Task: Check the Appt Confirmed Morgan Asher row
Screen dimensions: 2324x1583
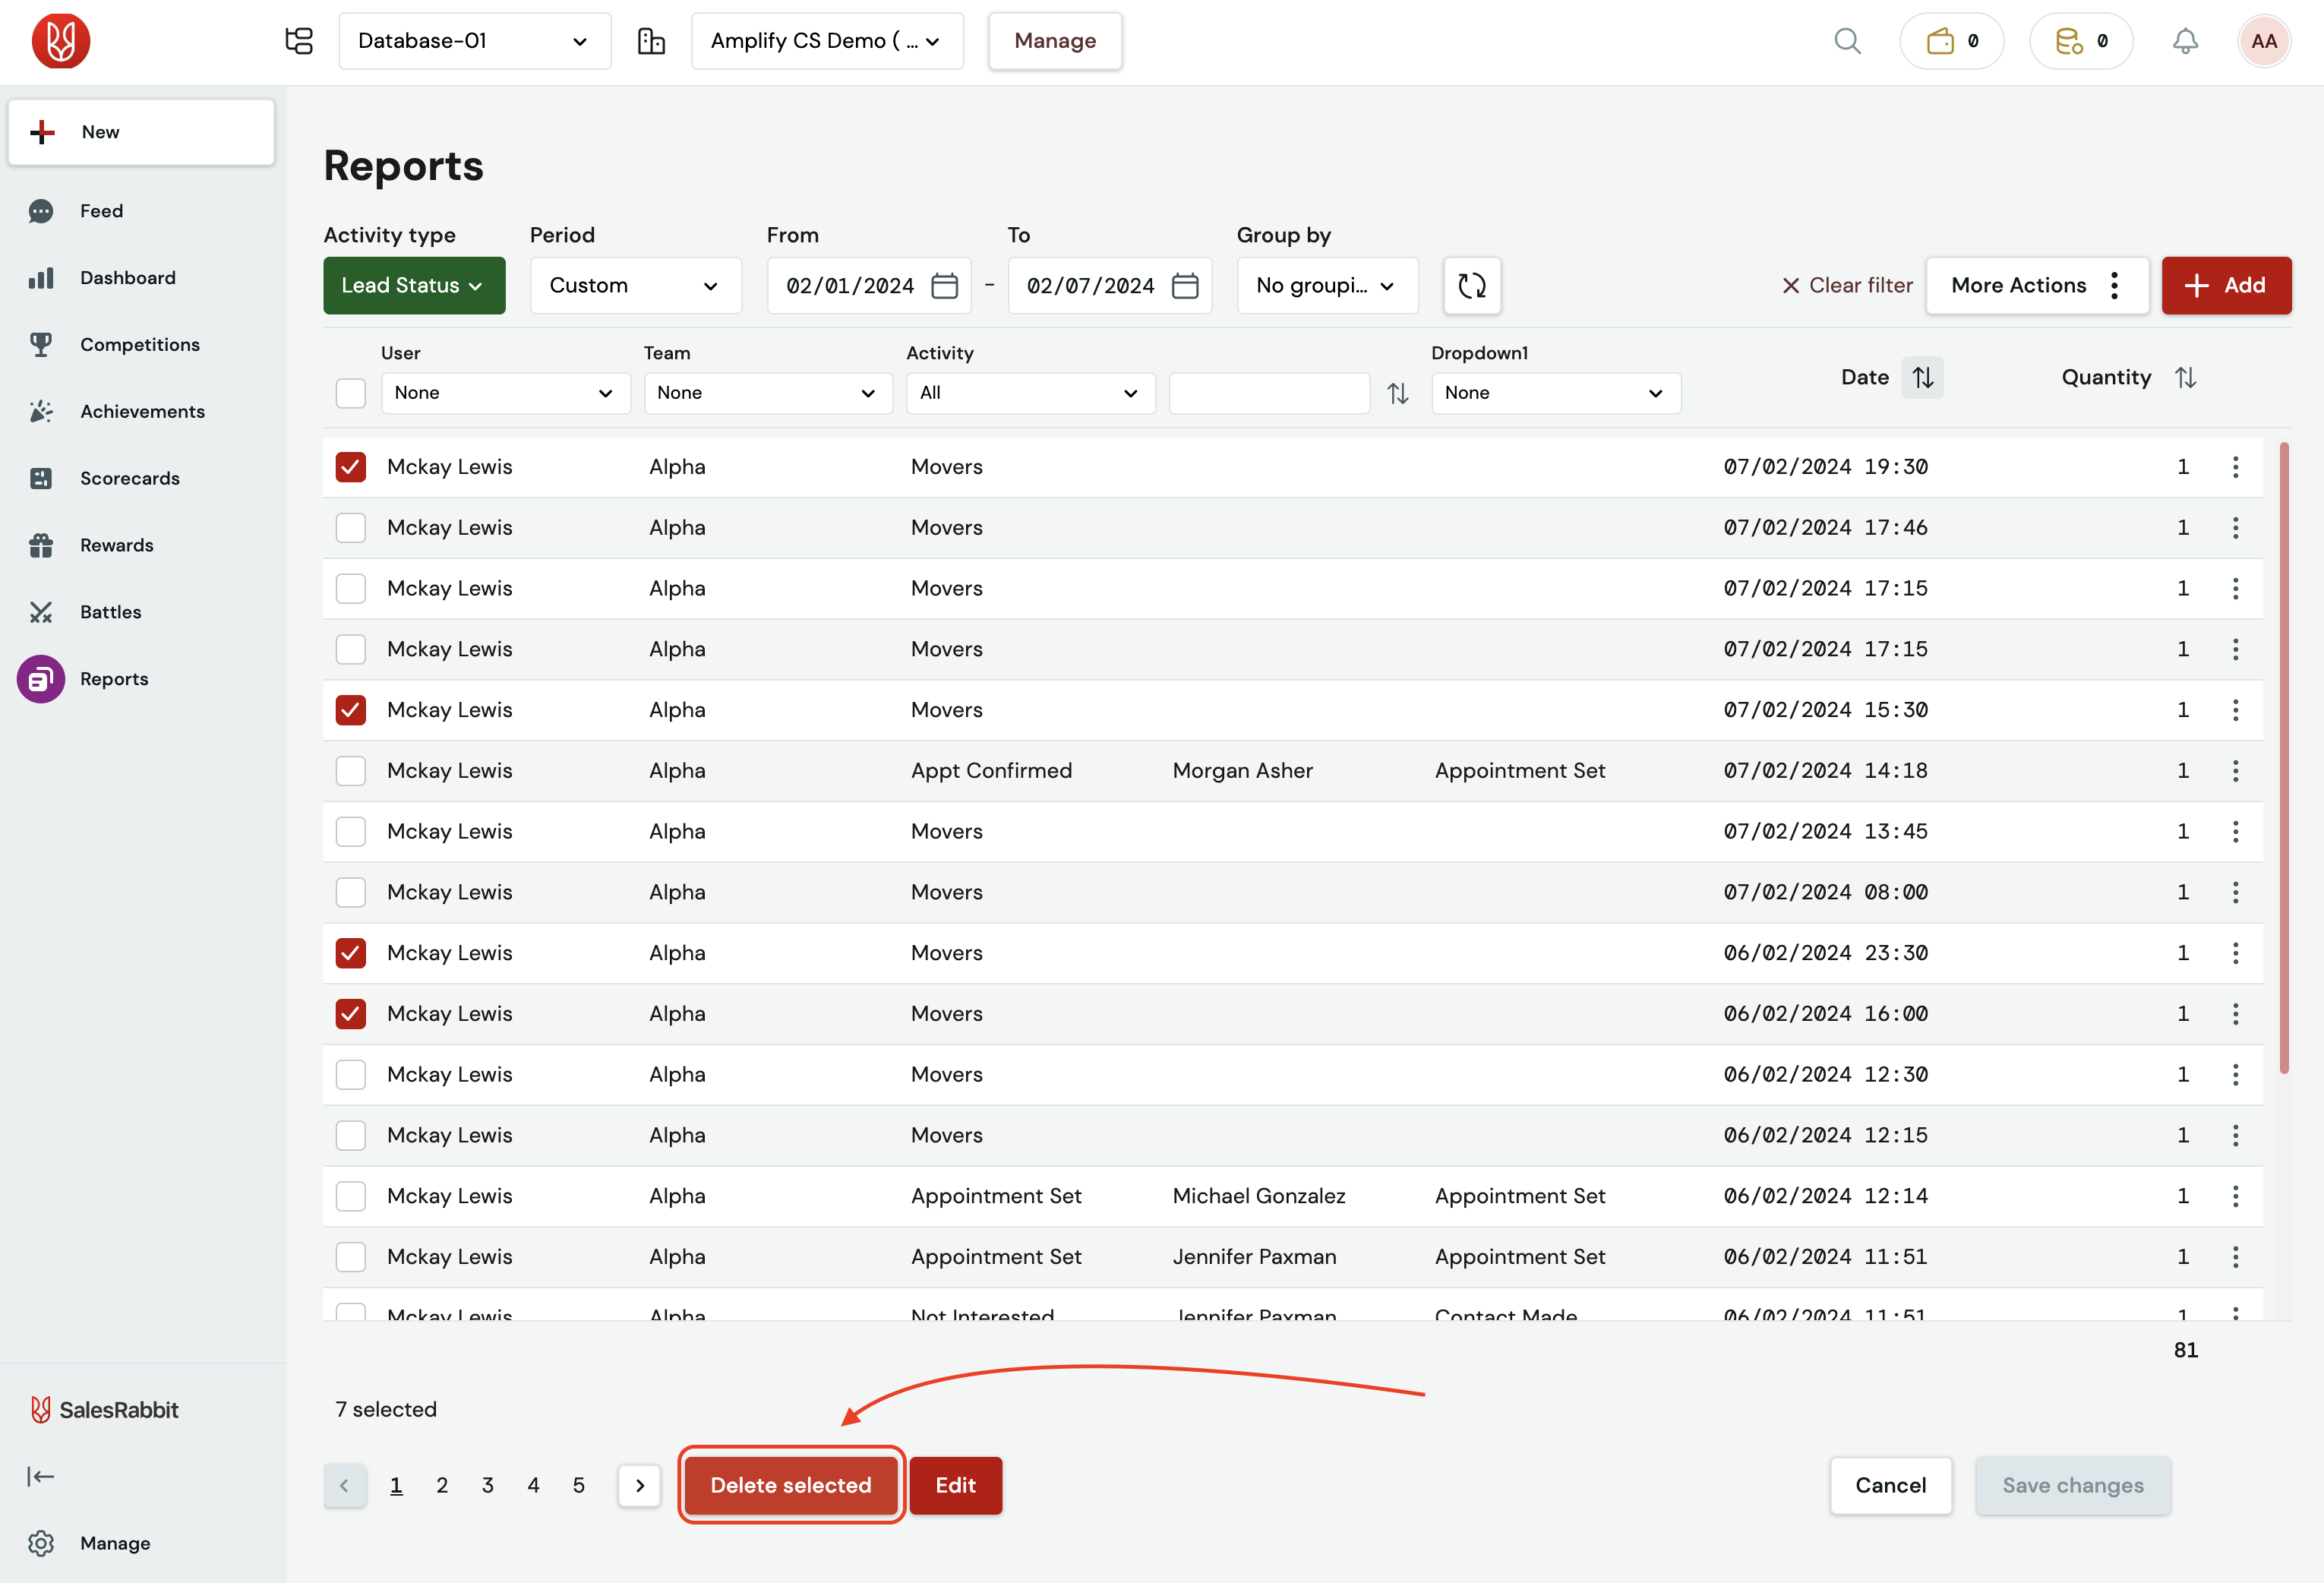Action: pos(350,771)
